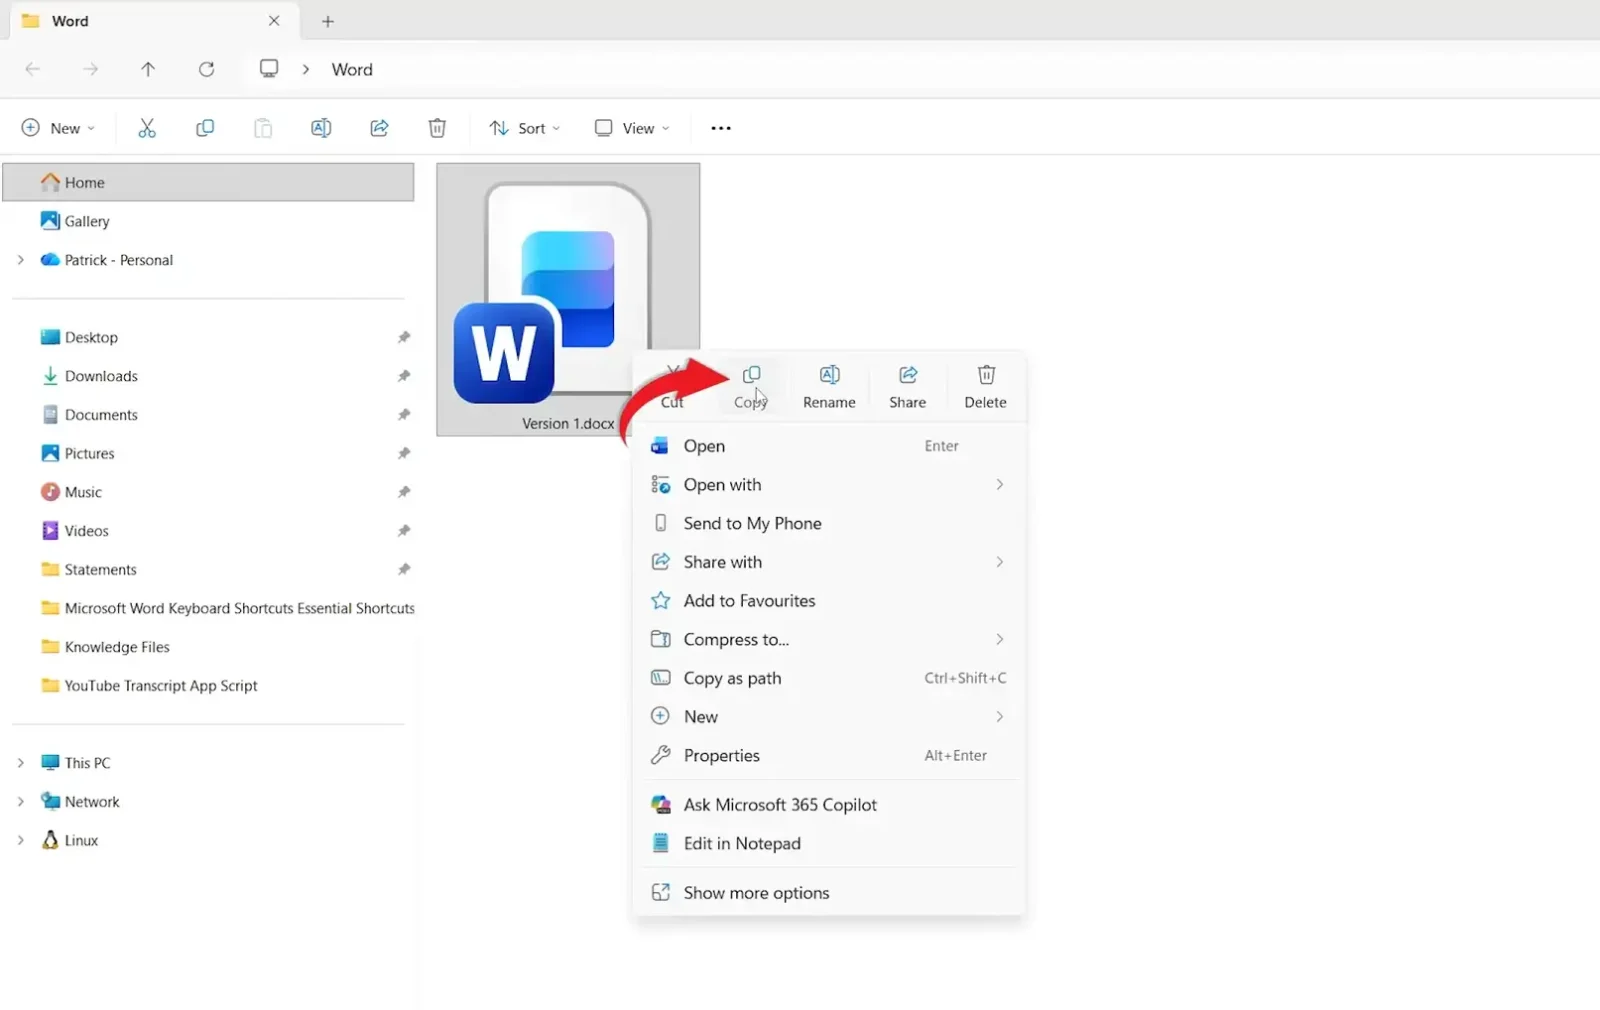This screenshot has height=1010, width=1600.
Task: Choose Rename in the context menu
Action: tap(829, 387)
